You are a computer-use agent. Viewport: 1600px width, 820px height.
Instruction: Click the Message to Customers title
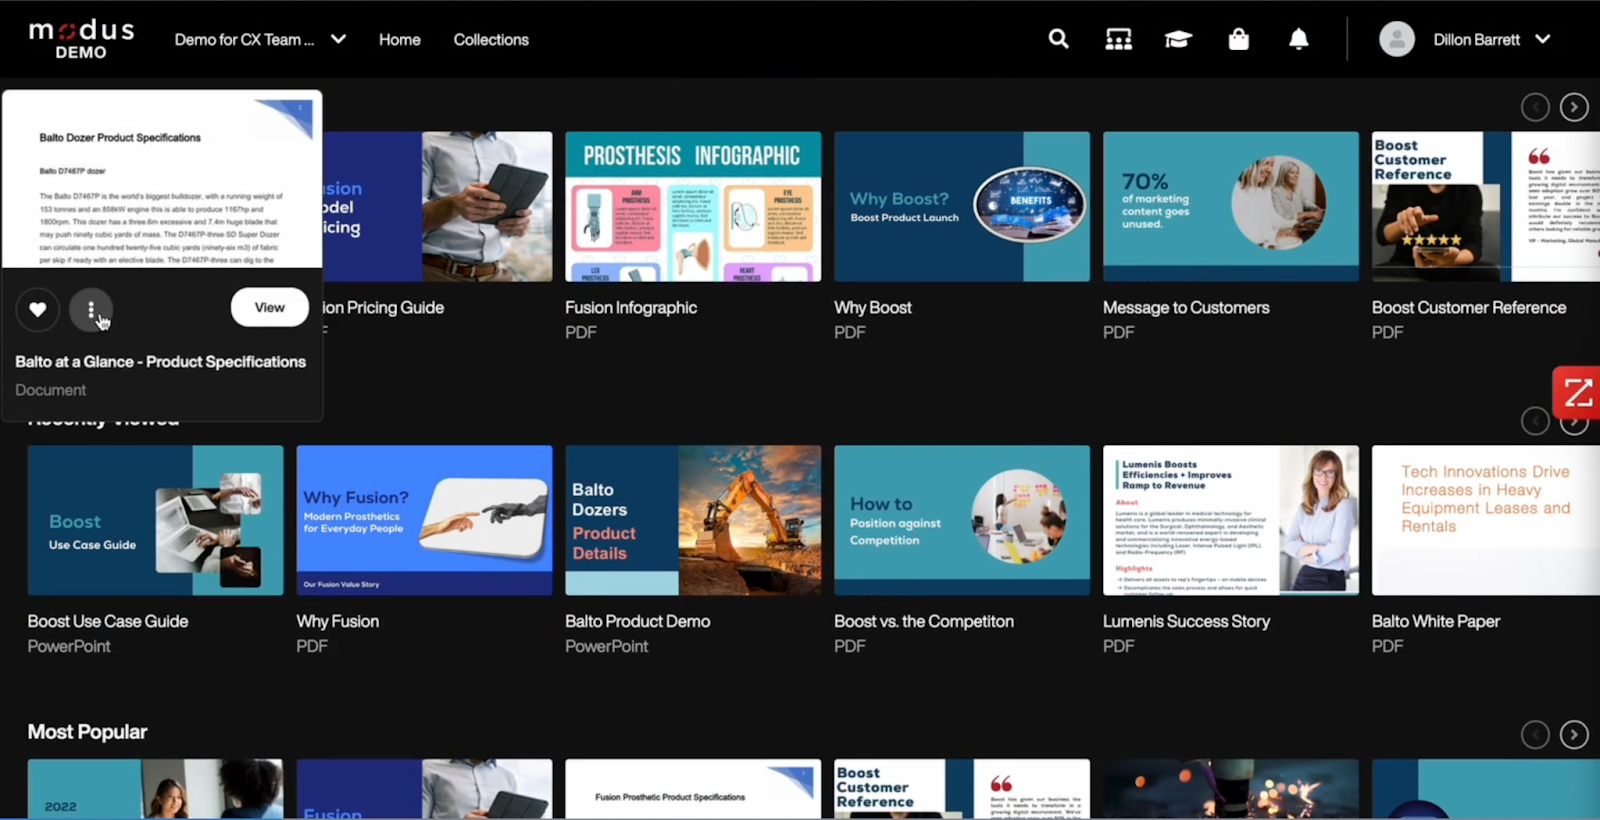(x=1186, y=308)
